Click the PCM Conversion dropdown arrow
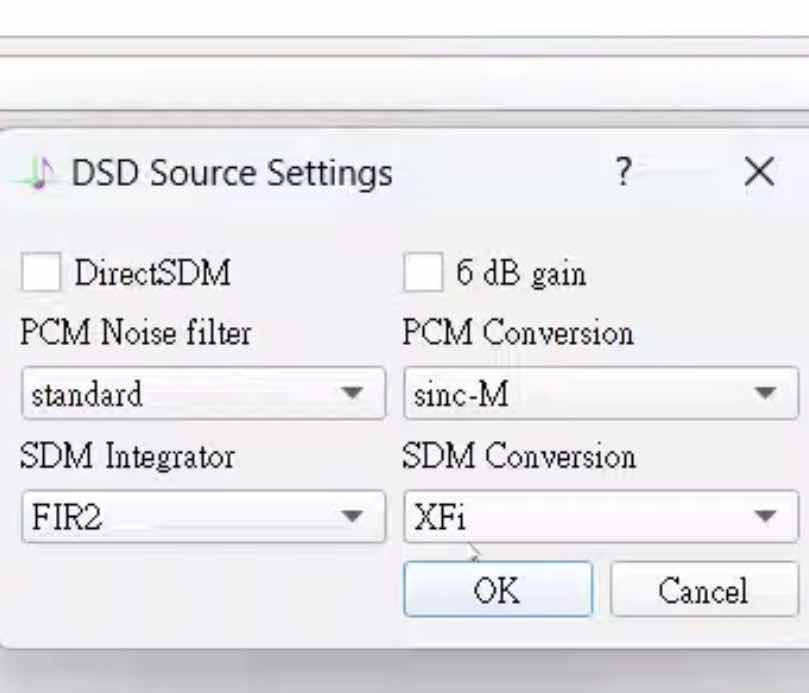Image resolution: width=809 pixels, height=693 pixels. (x=765, y=393)
